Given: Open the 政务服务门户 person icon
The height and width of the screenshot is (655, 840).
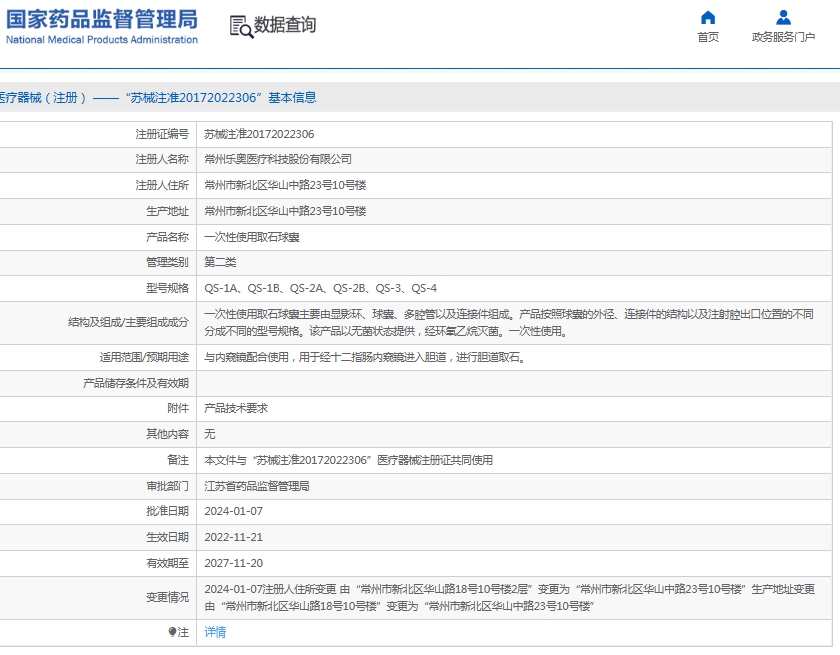Looking at the screenshot, I should [x=783, y=18].
